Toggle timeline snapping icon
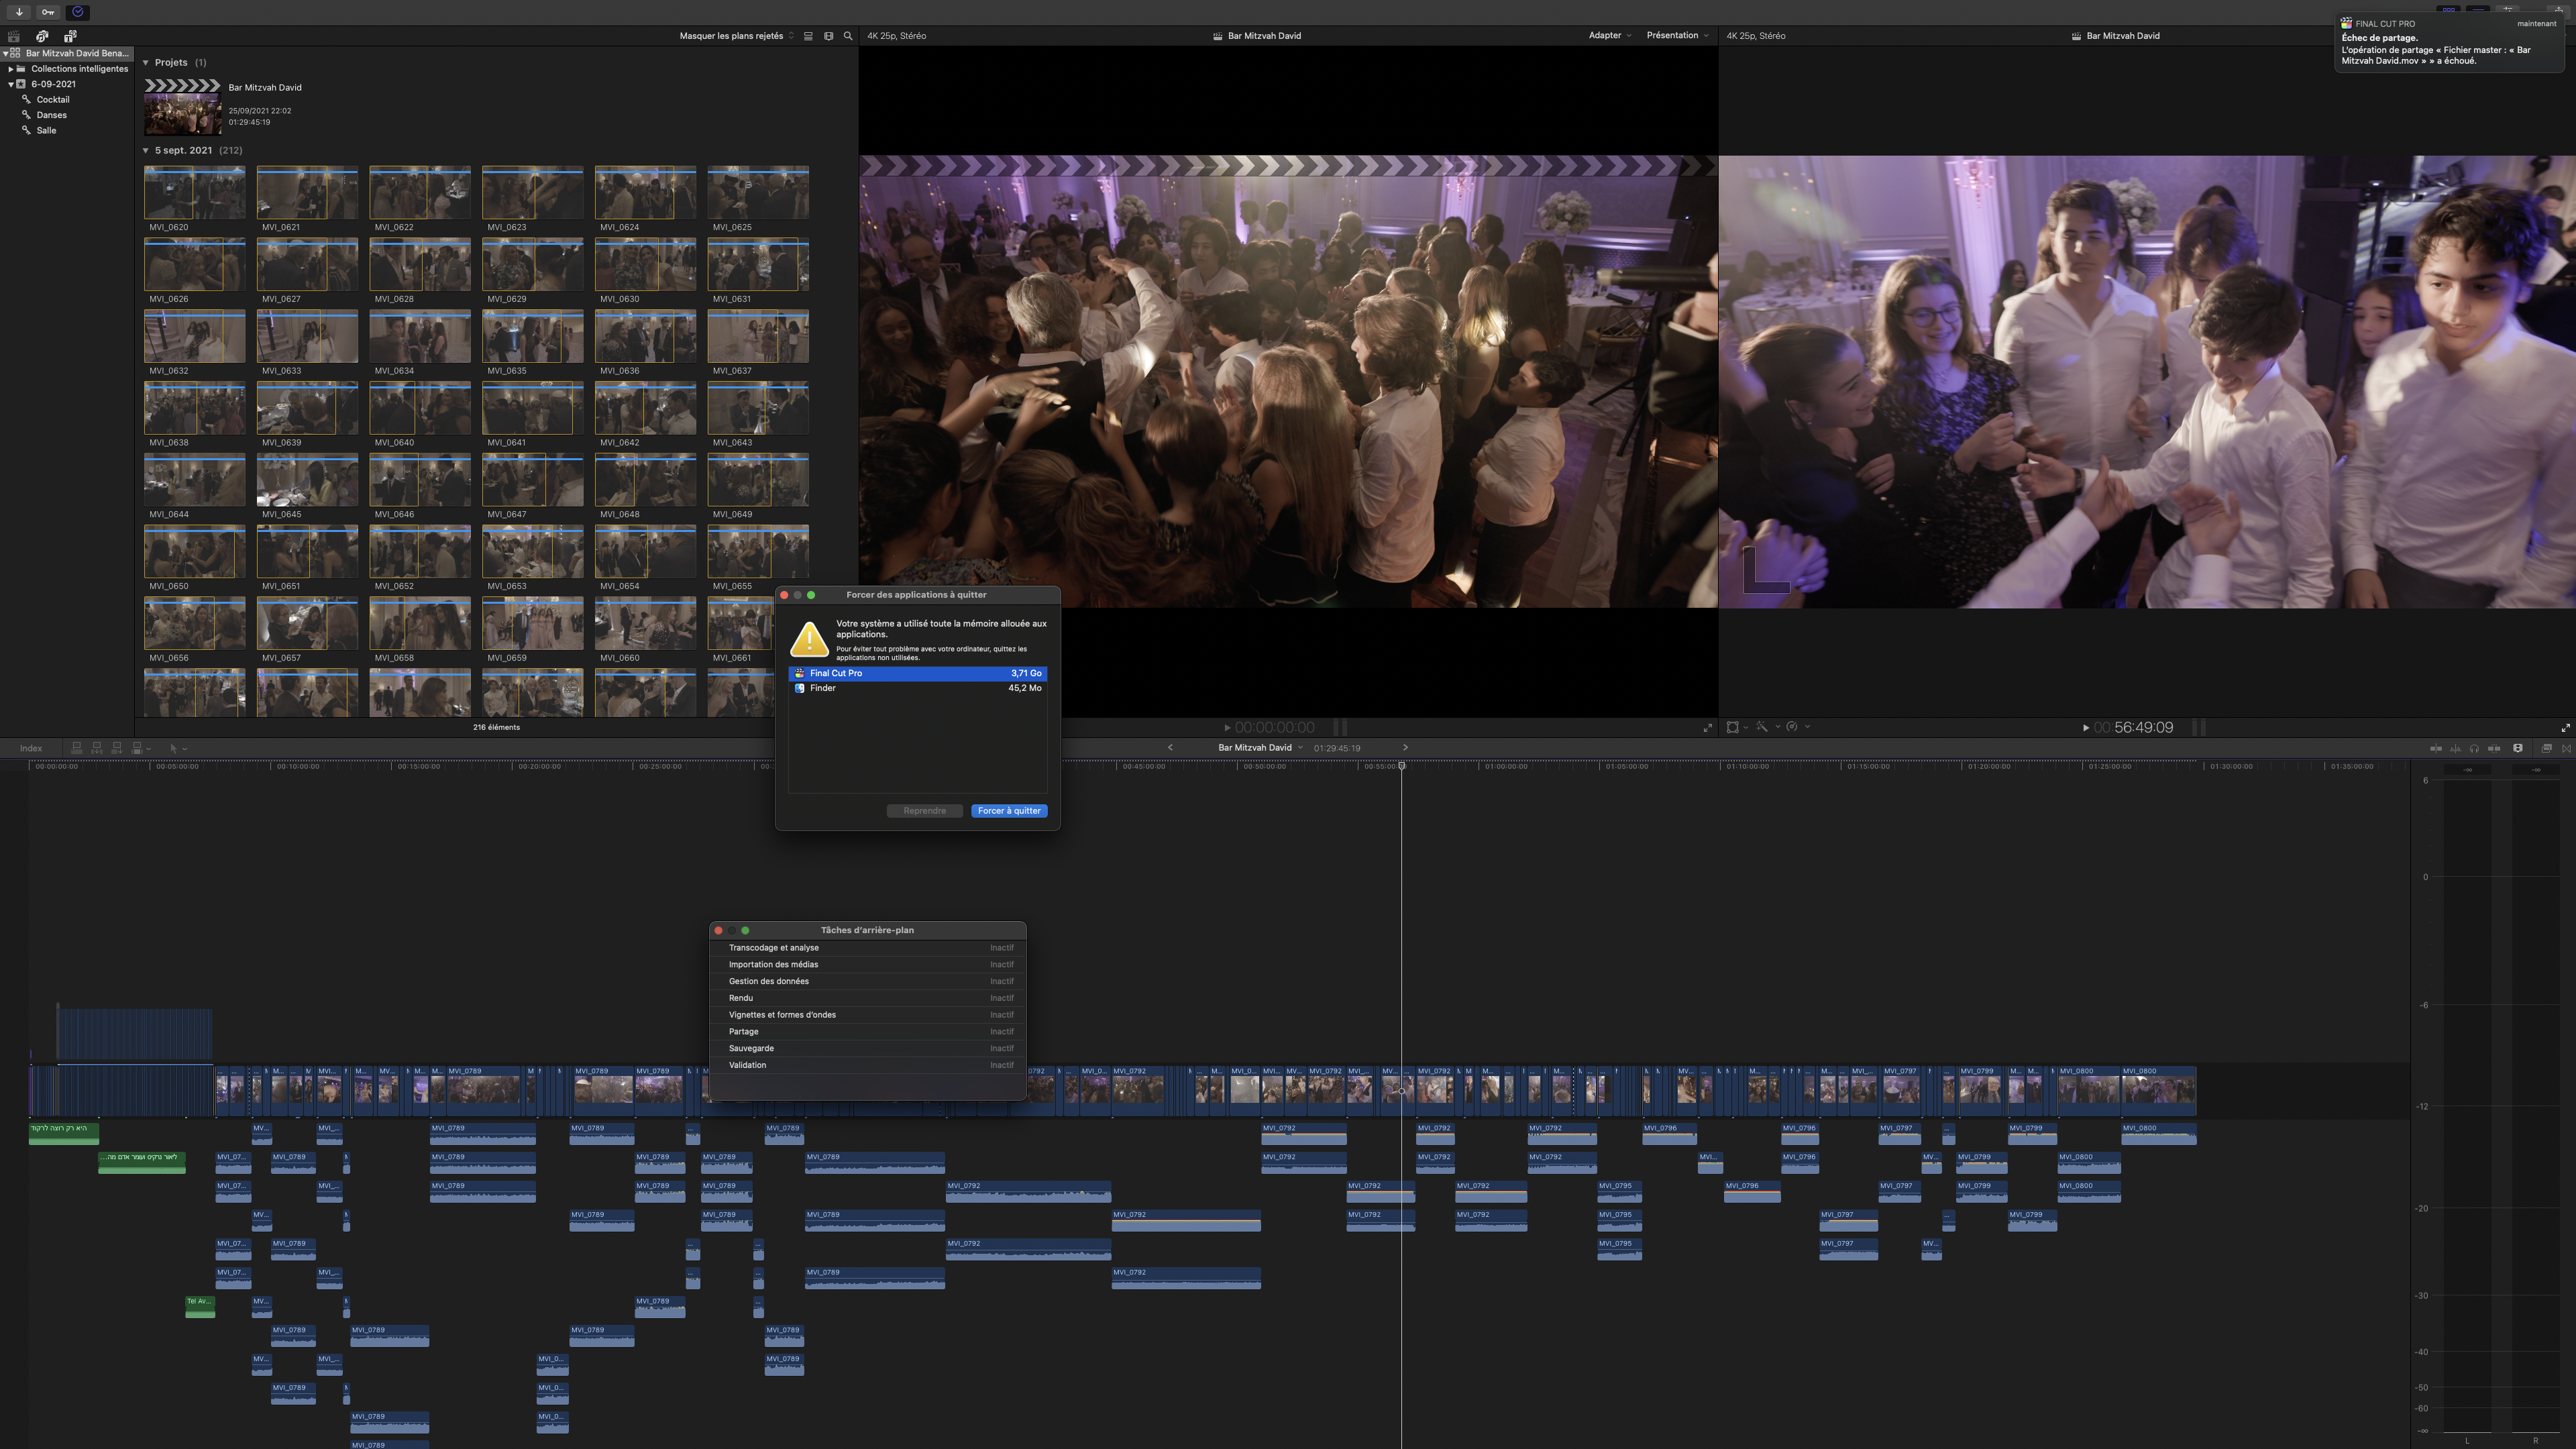 tap(2494, 748)
